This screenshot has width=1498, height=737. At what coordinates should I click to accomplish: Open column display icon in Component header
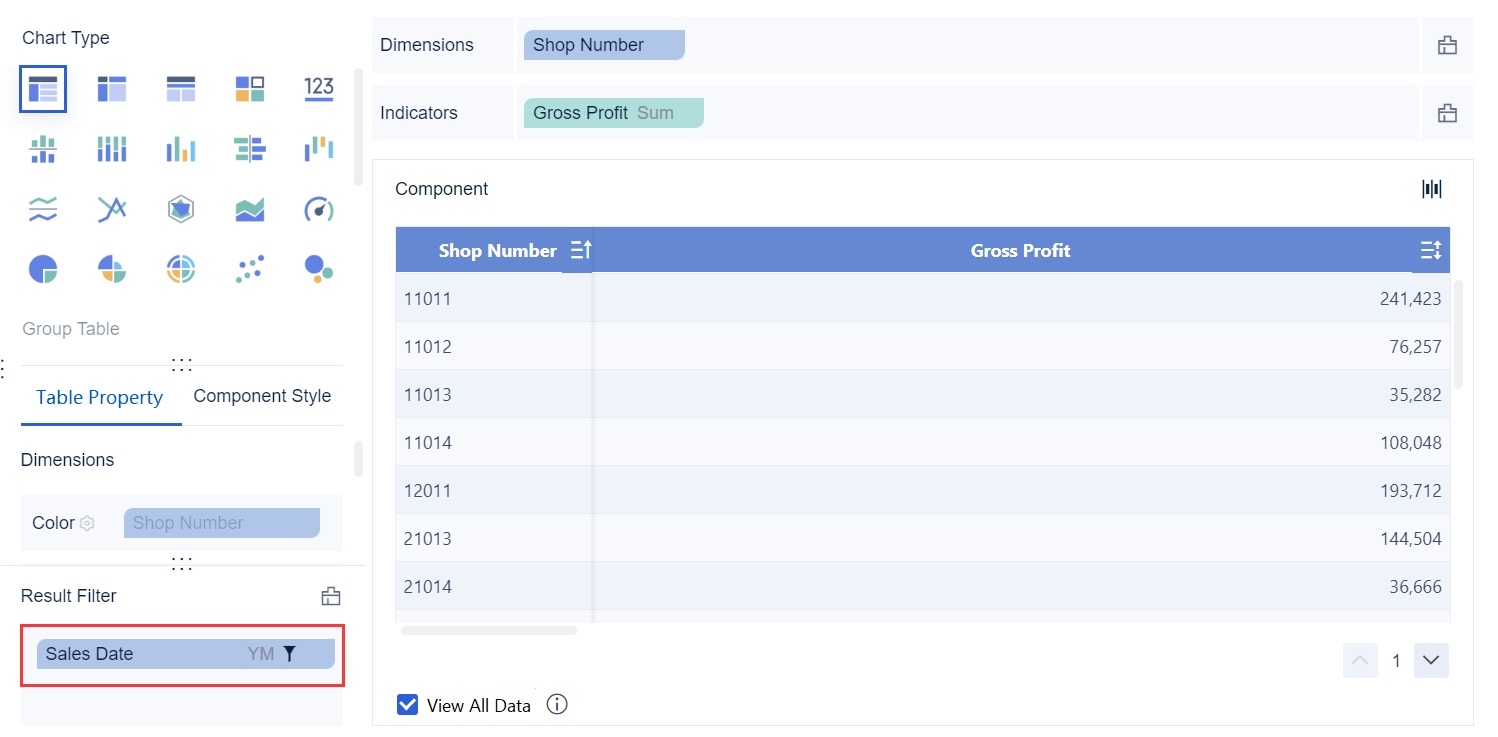pyautogui.click(x=1432, y=189)
